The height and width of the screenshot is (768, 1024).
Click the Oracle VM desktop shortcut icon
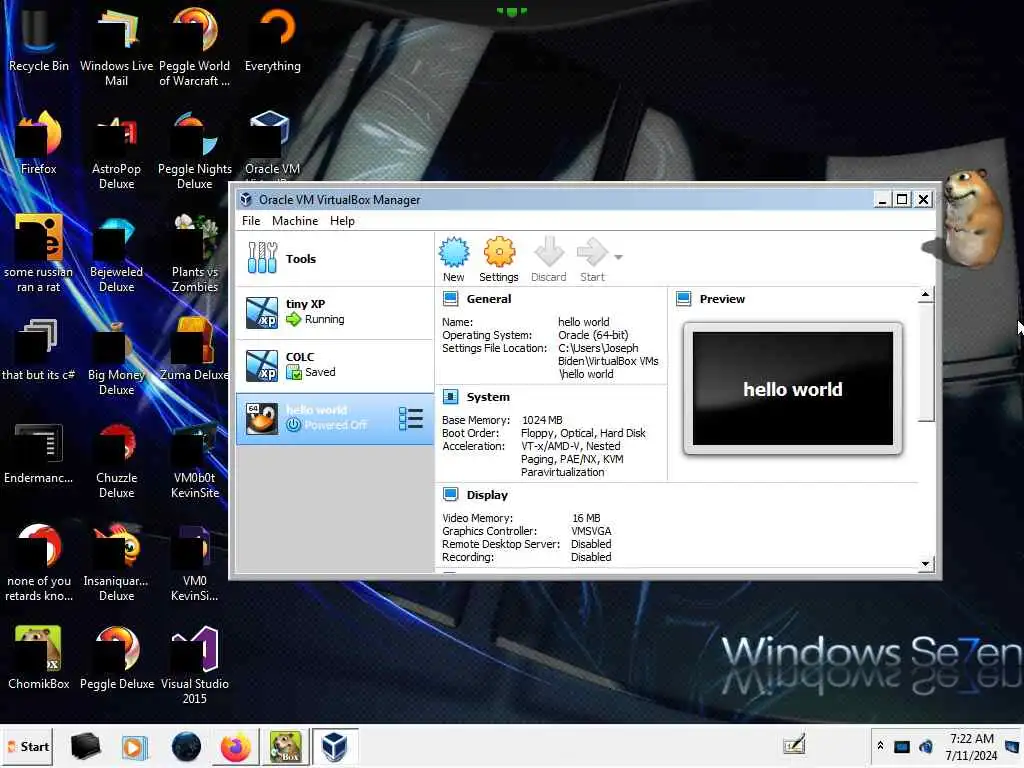(x=273, y=144)
